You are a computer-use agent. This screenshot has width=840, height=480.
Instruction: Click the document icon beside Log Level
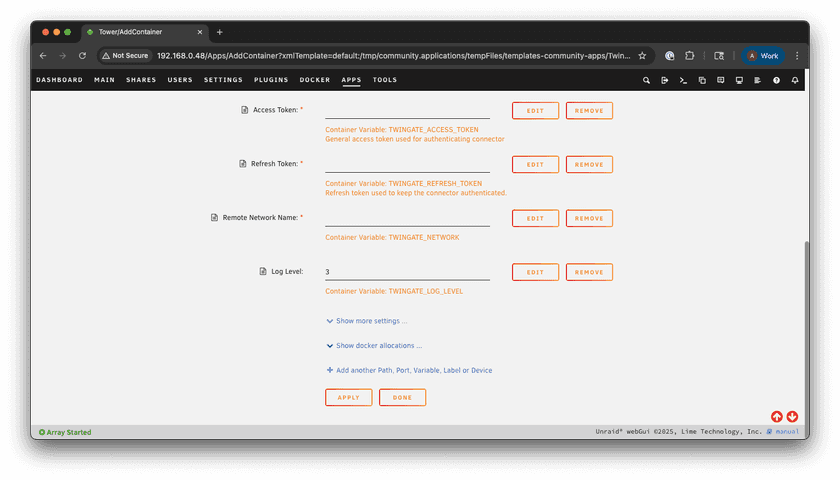click(262, 271)
